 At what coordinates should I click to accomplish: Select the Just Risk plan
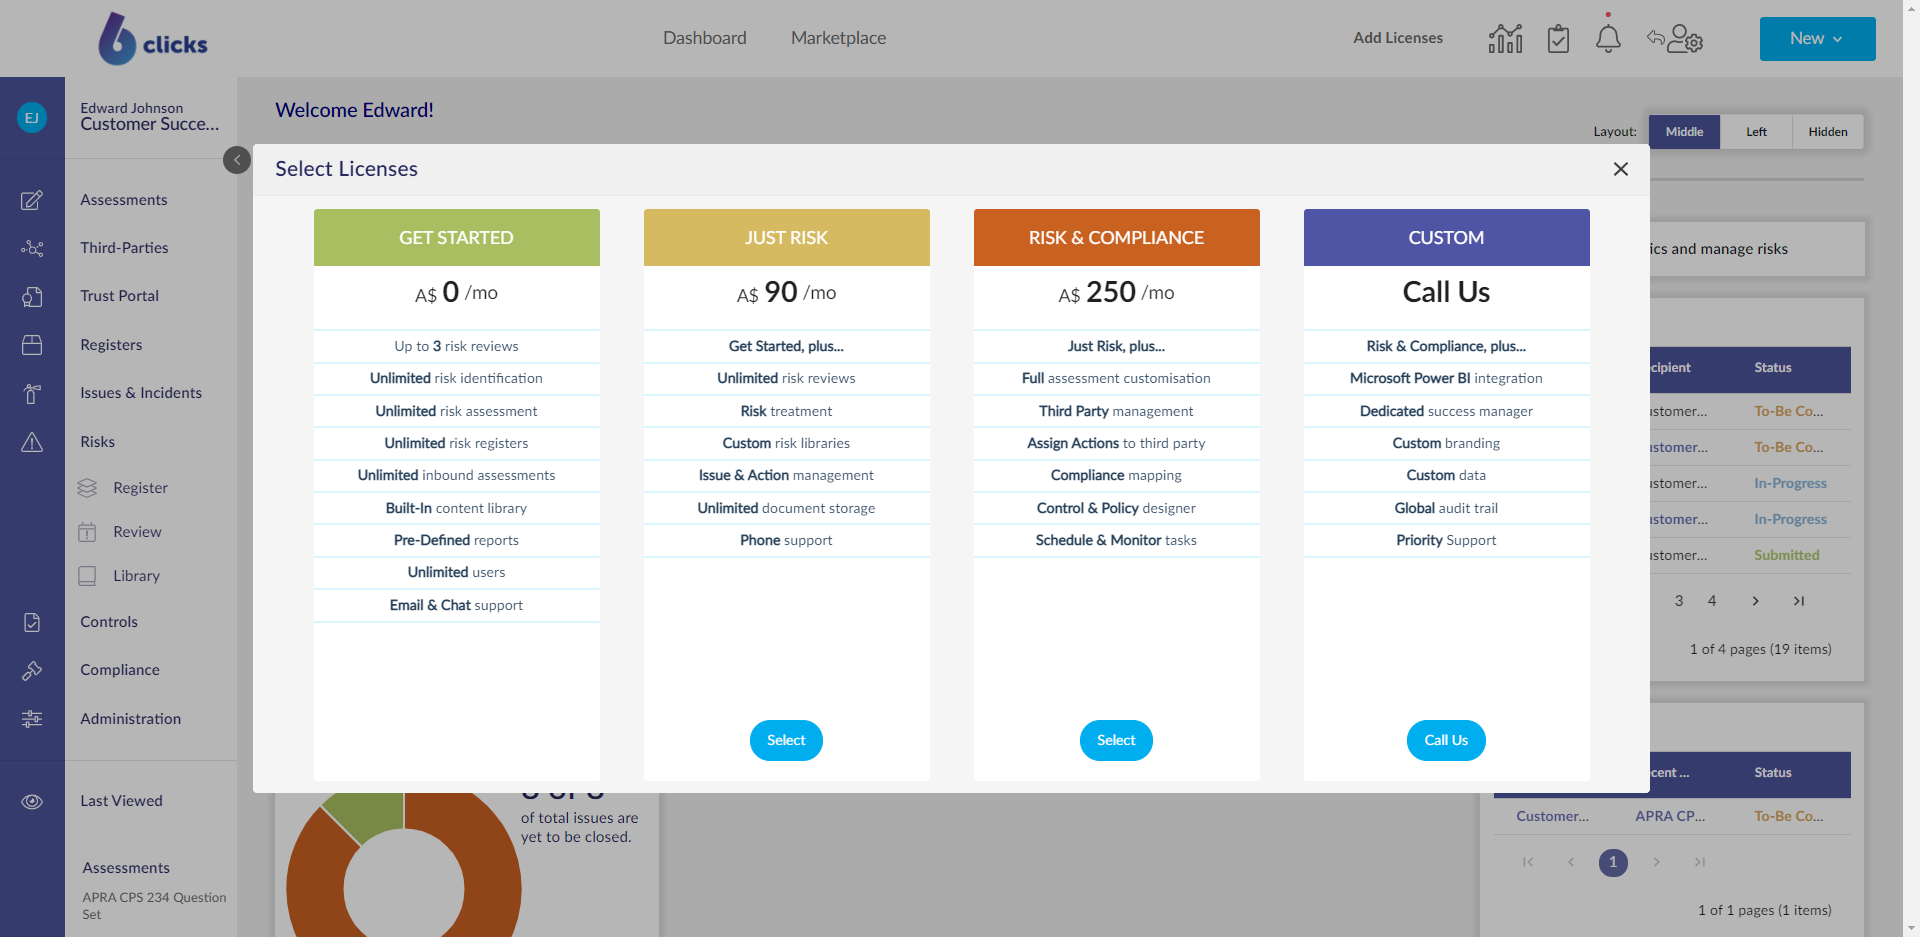click(x=786, y=740)
